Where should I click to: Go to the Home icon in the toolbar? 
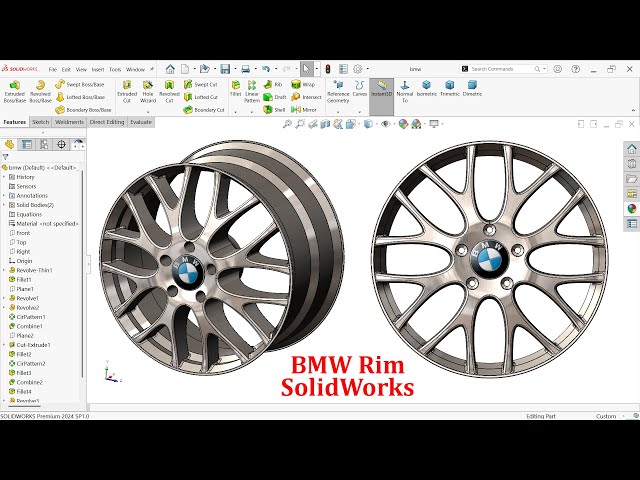click(x=170, y=69)
